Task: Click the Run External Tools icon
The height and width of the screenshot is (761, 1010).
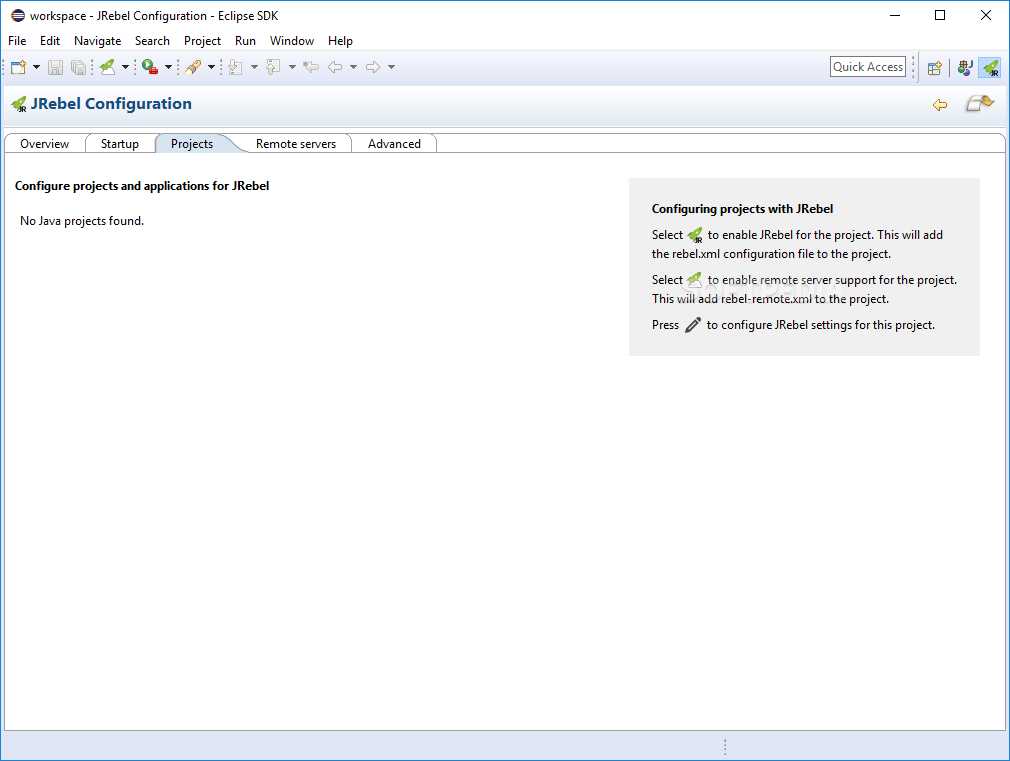Action: click(150, 67)
